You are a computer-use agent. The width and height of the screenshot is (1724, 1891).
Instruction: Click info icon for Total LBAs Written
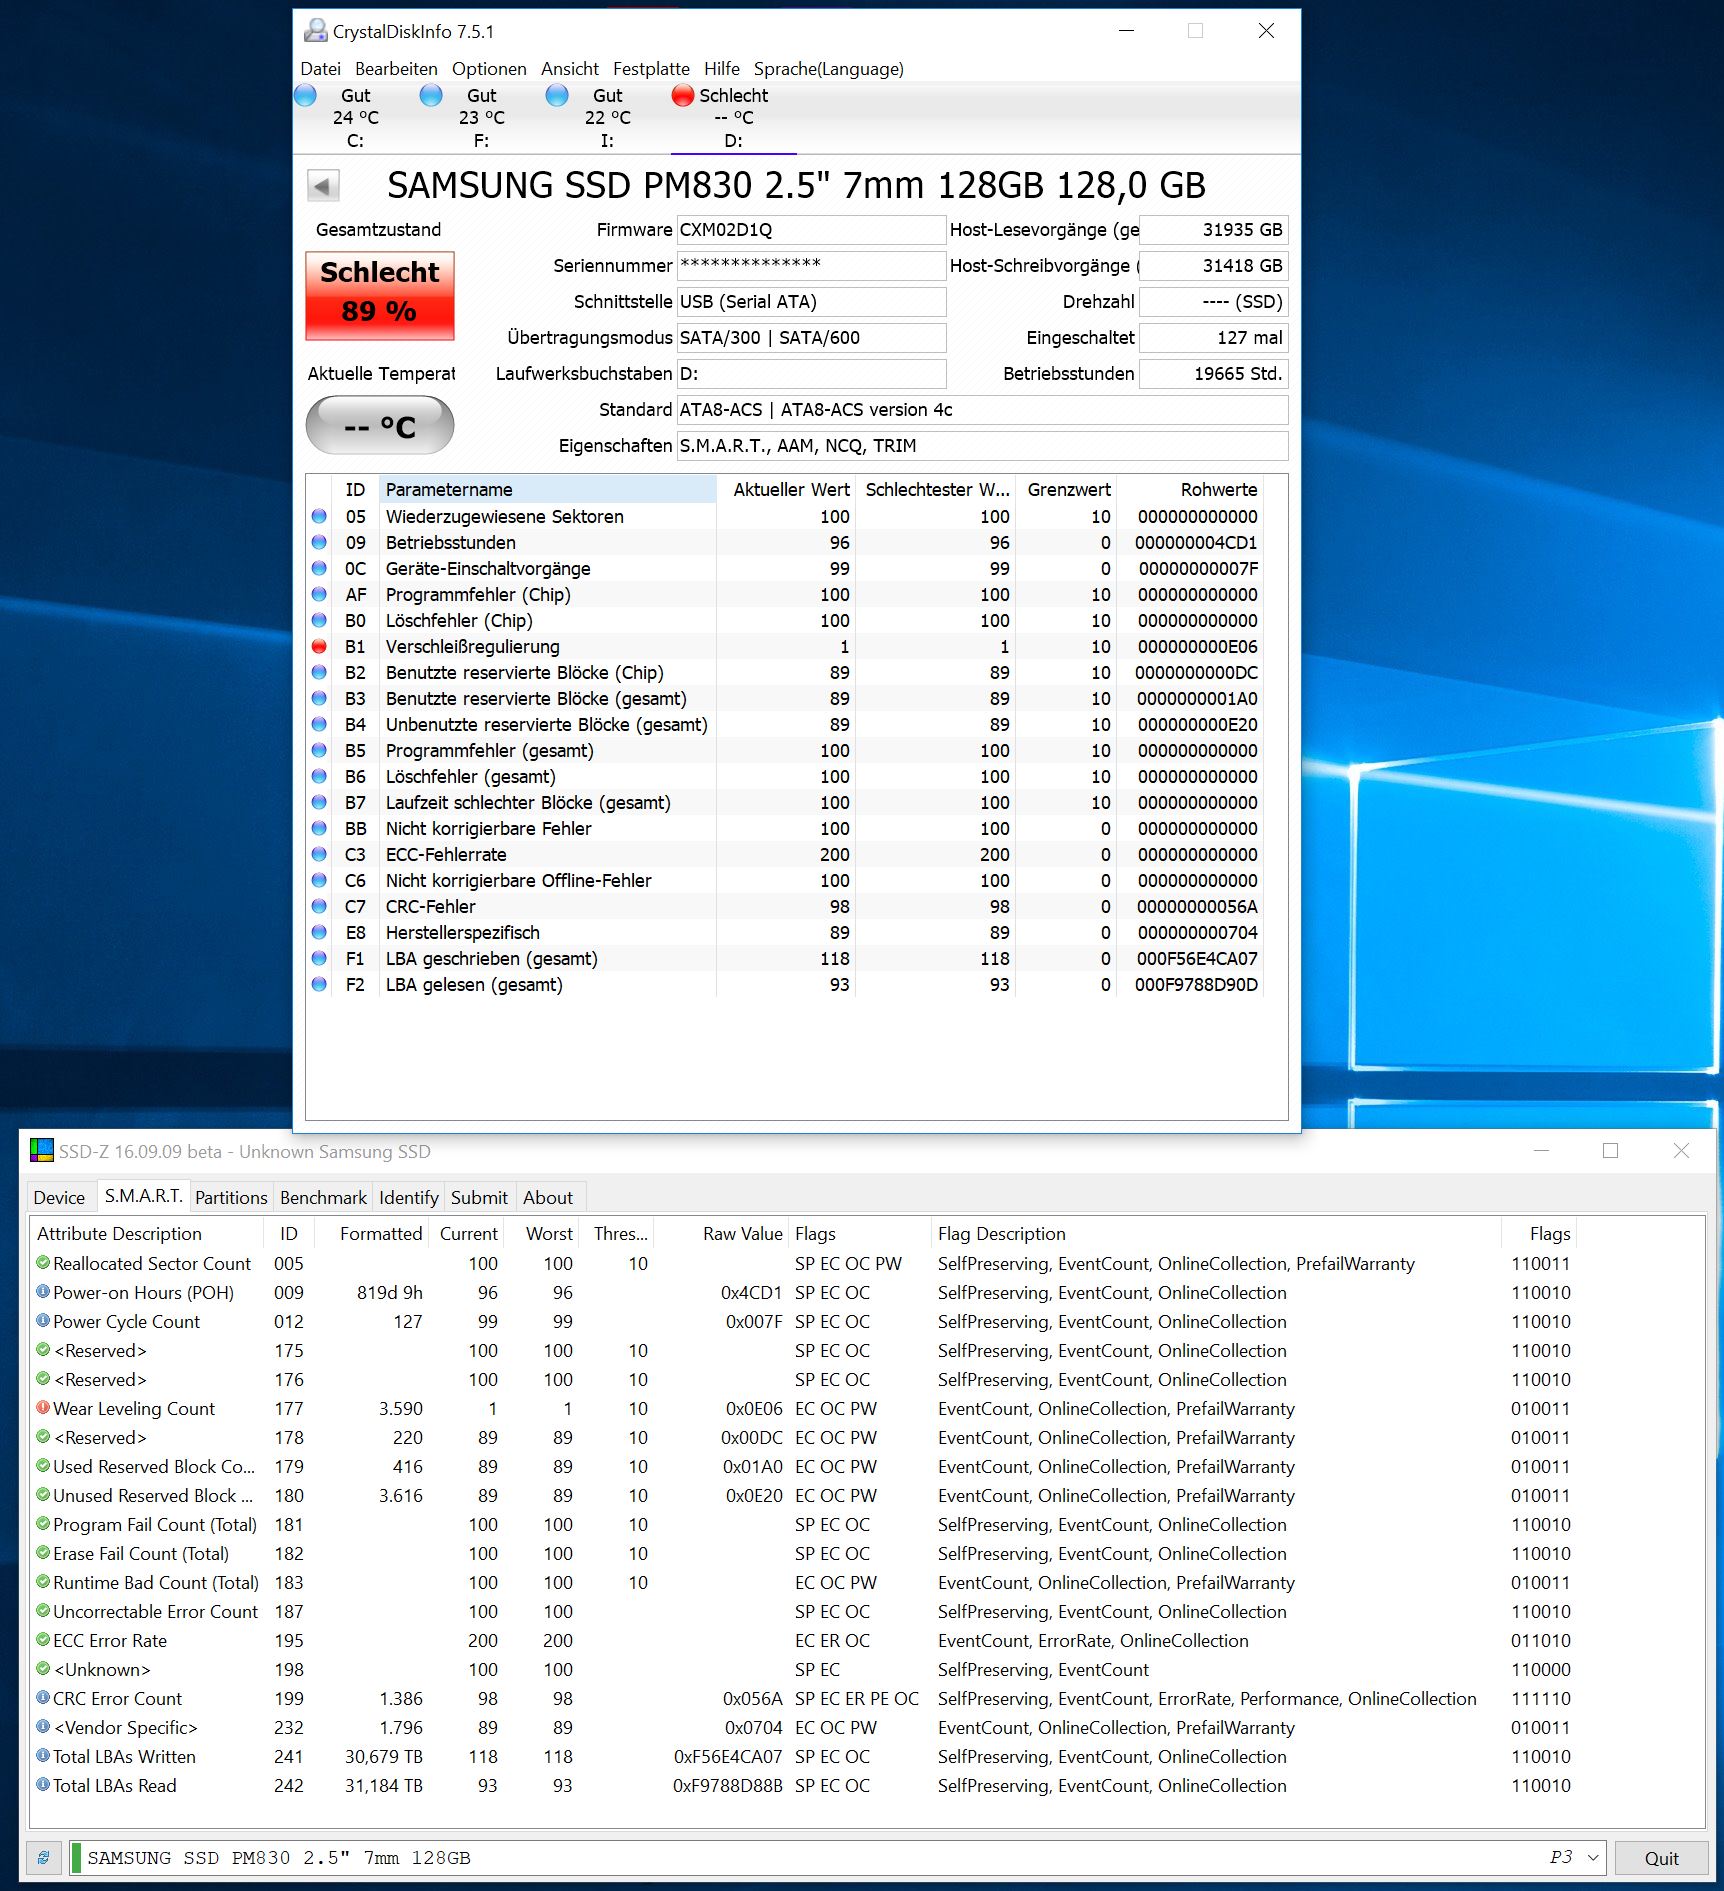pos(43,1756)
